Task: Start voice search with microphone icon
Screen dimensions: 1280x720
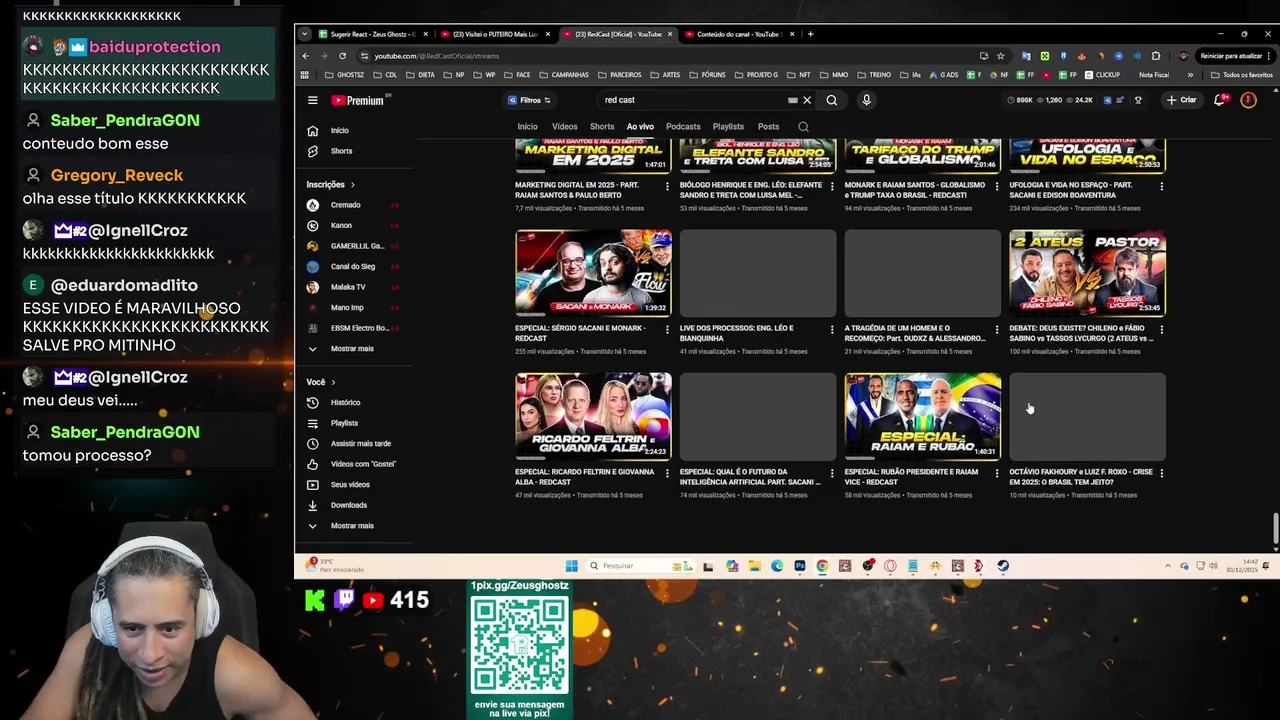Action: coord(866,100)
